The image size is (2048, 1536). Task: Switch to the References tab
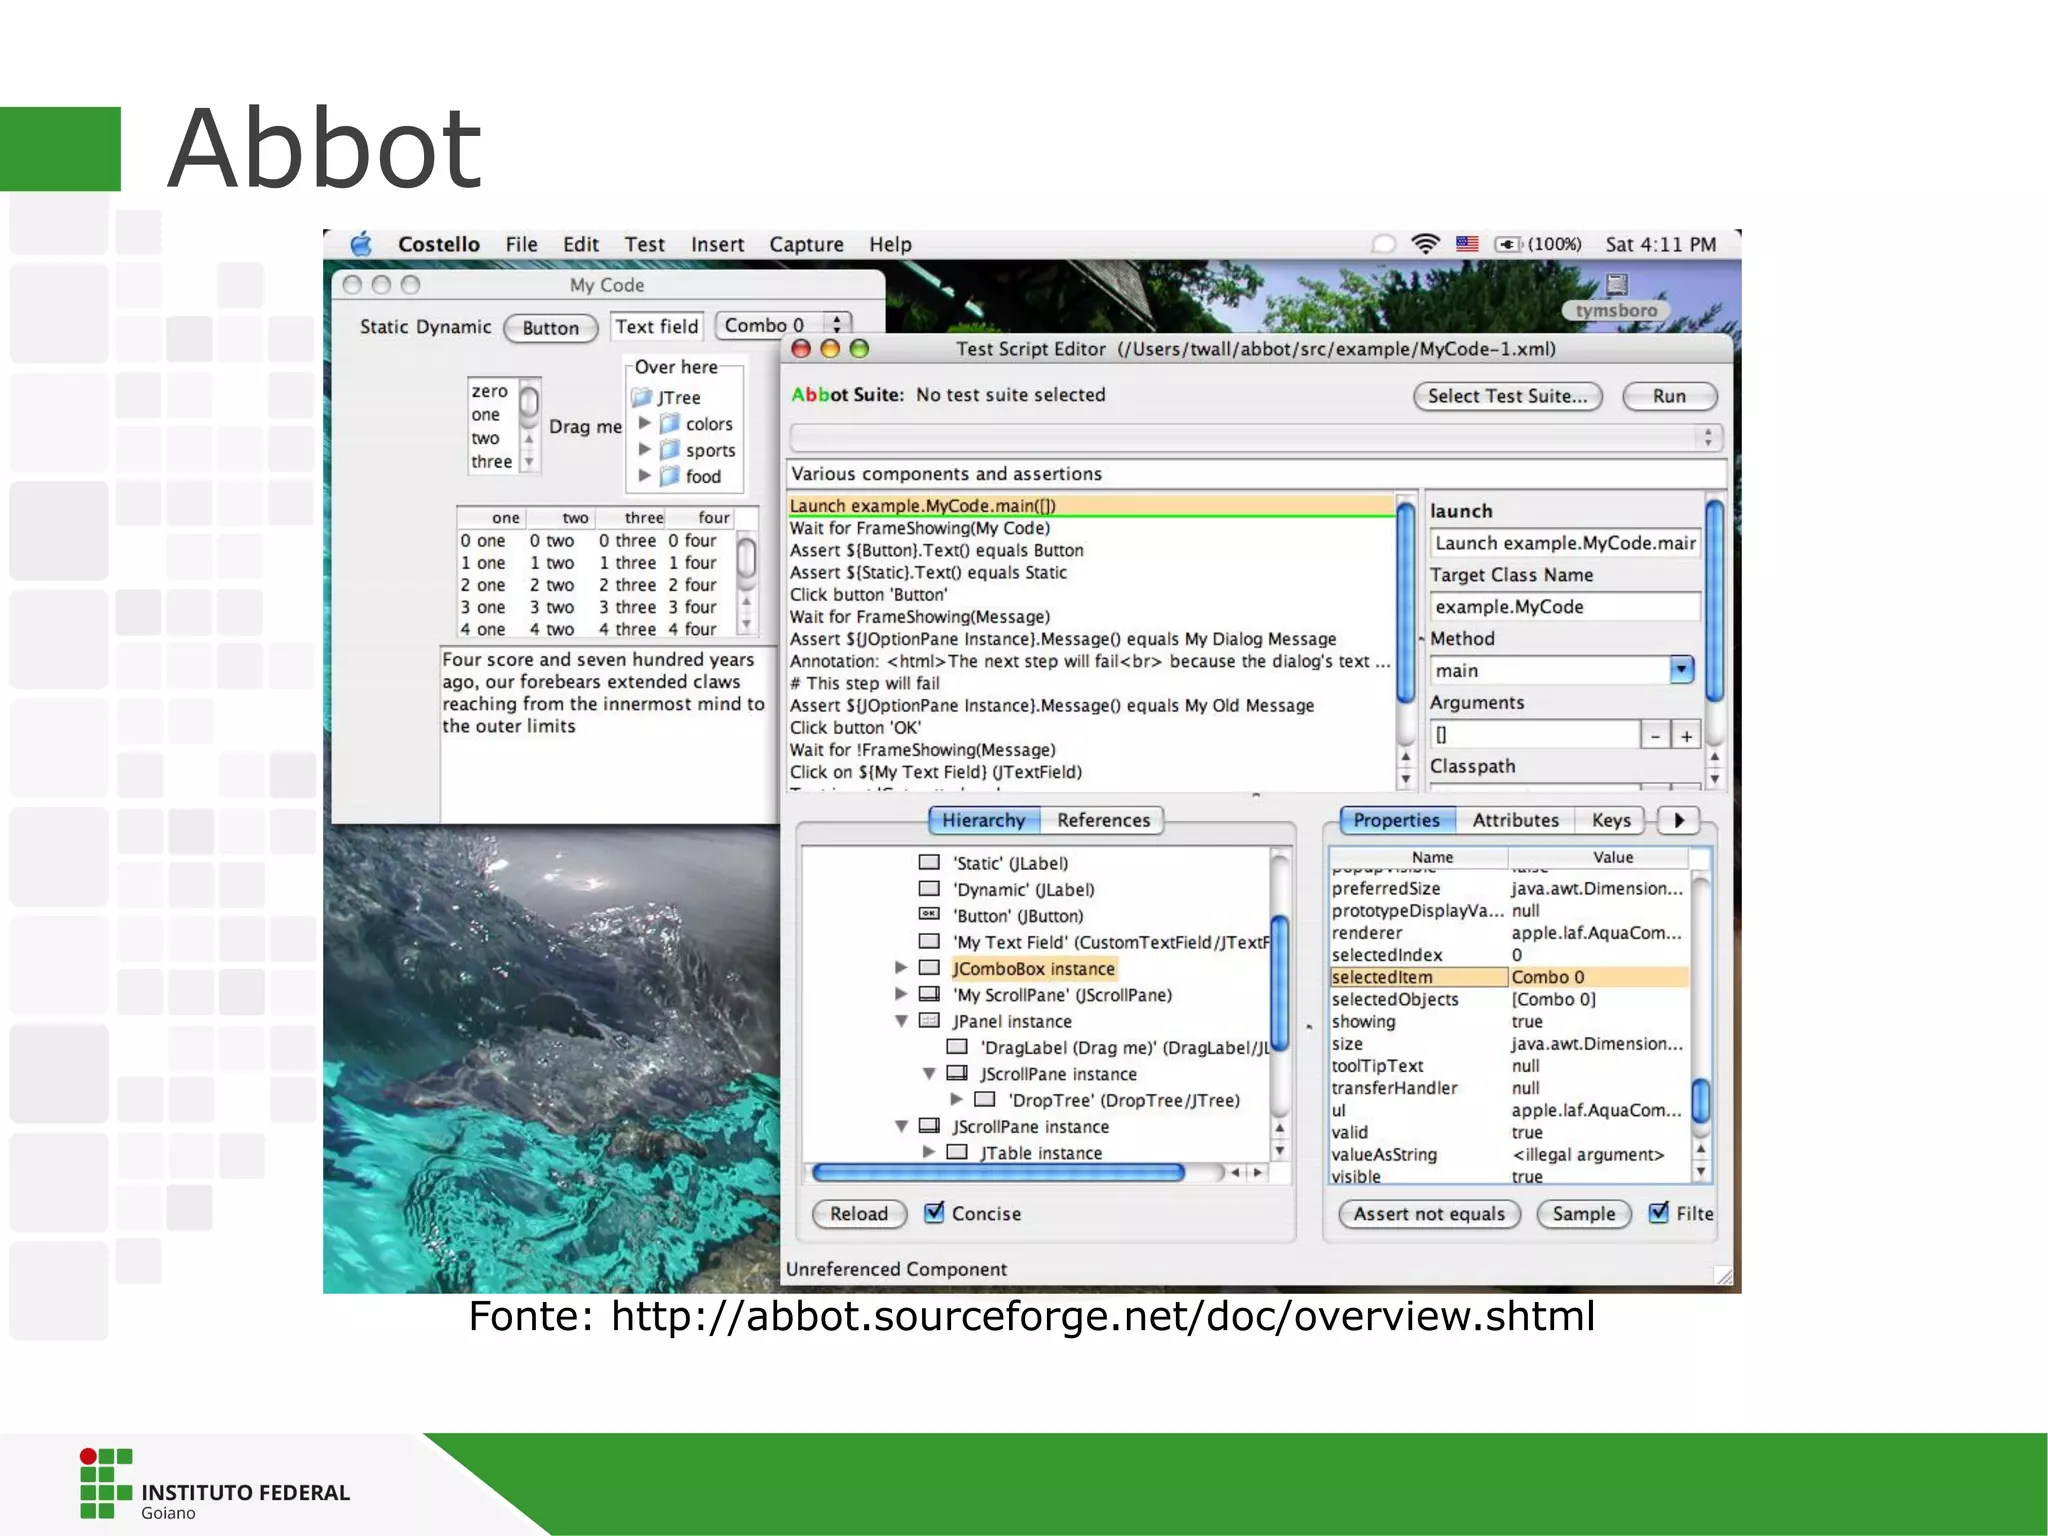pyautogui.click(x=1103, y=820)
